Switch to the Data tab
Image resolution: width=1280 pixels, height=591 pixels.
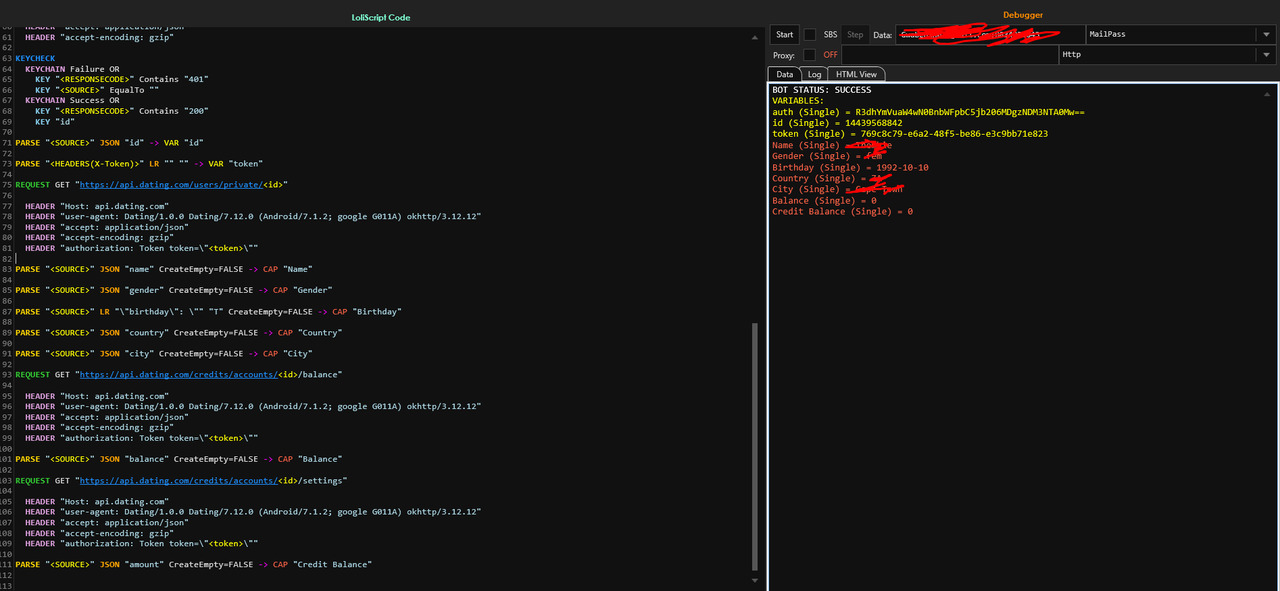tap(784, 74)
